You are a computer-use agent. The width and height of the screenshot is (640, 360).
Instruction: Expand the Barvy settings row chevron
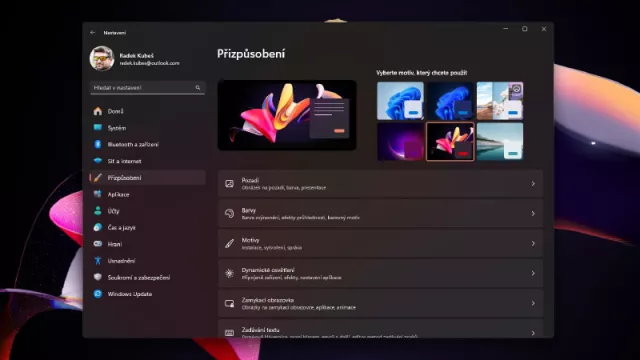pyautogui.click(x=533, y=213)
